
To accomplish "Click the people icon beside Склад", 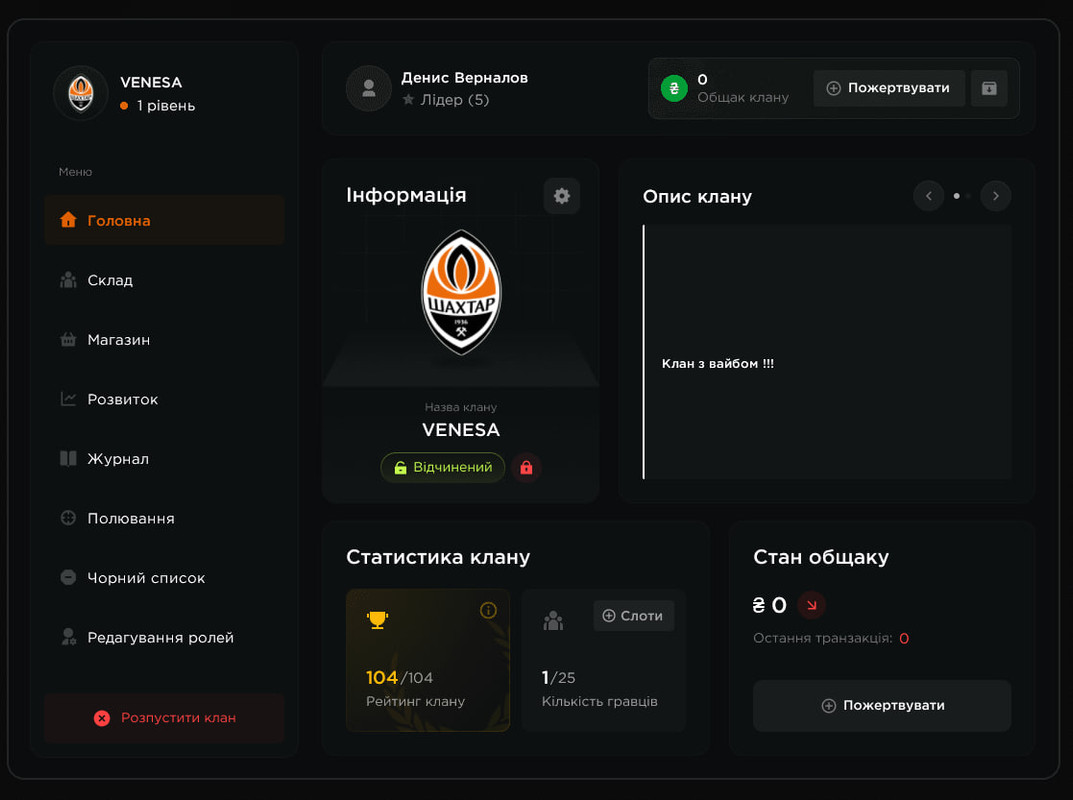I will click(x=68, y=280).
